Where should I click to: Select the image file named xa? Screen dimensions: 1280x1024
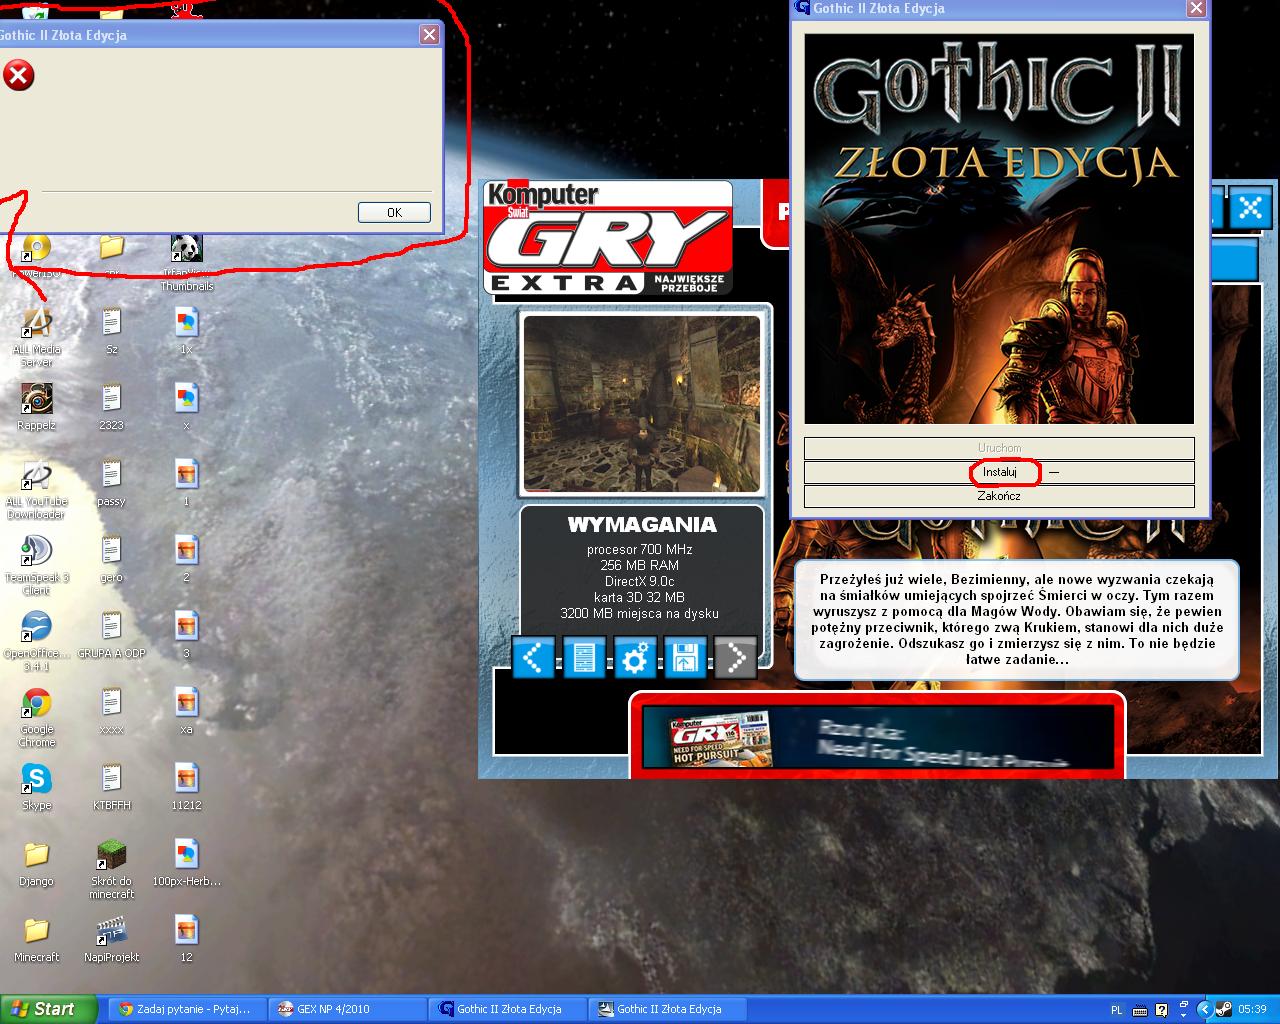[186, 710]
